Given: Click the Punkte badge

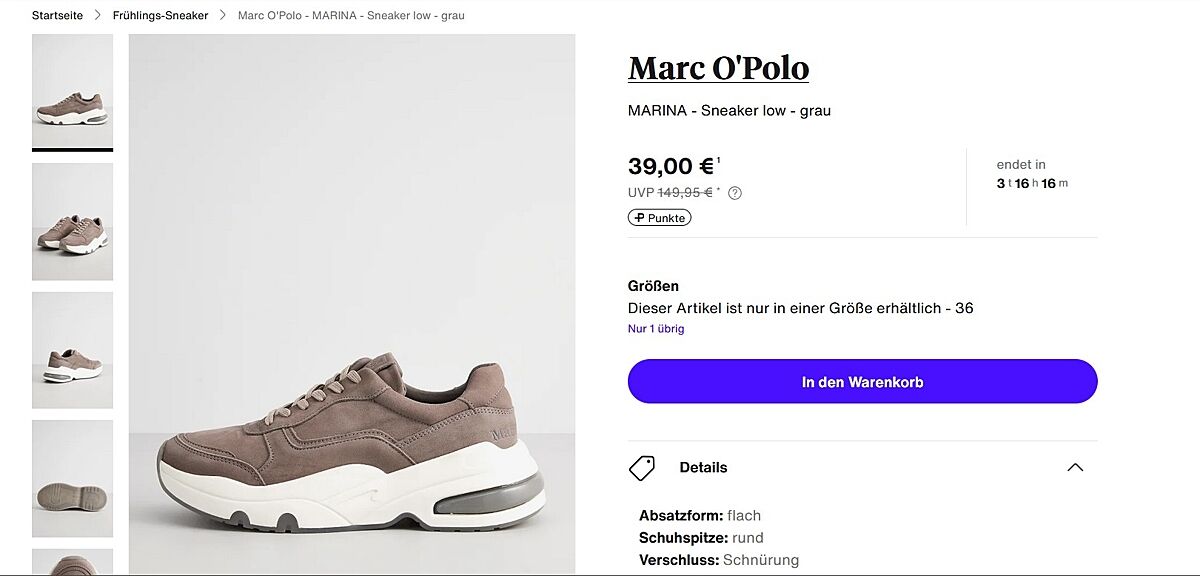Looking at the screenshot, I should (659, 218).
